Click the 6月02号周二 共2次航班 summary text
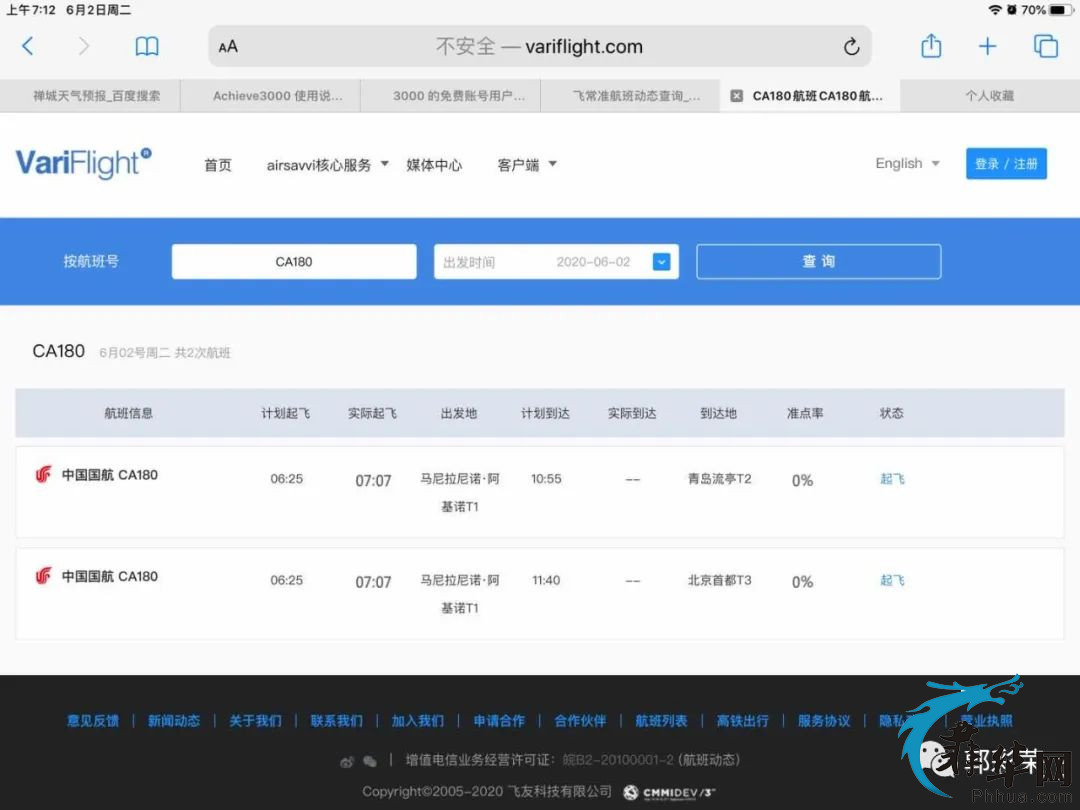This screenshot has height=810, width=1080. [x=165, y=353]
